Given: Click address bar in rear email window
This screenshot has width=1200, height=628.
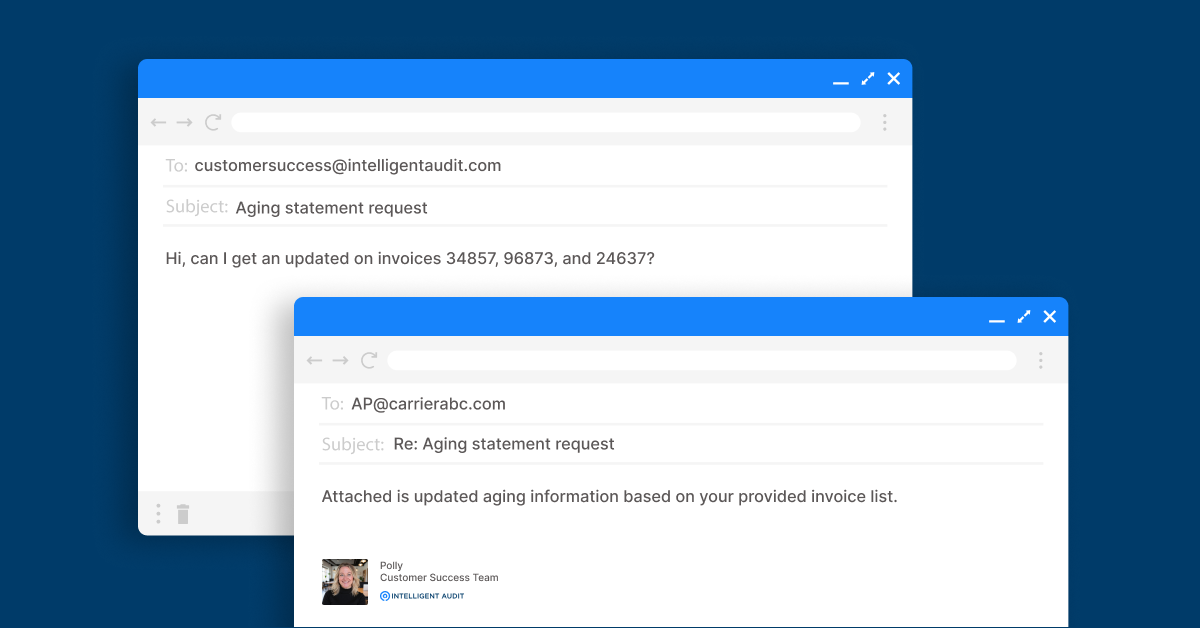Looking at the screenshot, I should tap(546, 122).
